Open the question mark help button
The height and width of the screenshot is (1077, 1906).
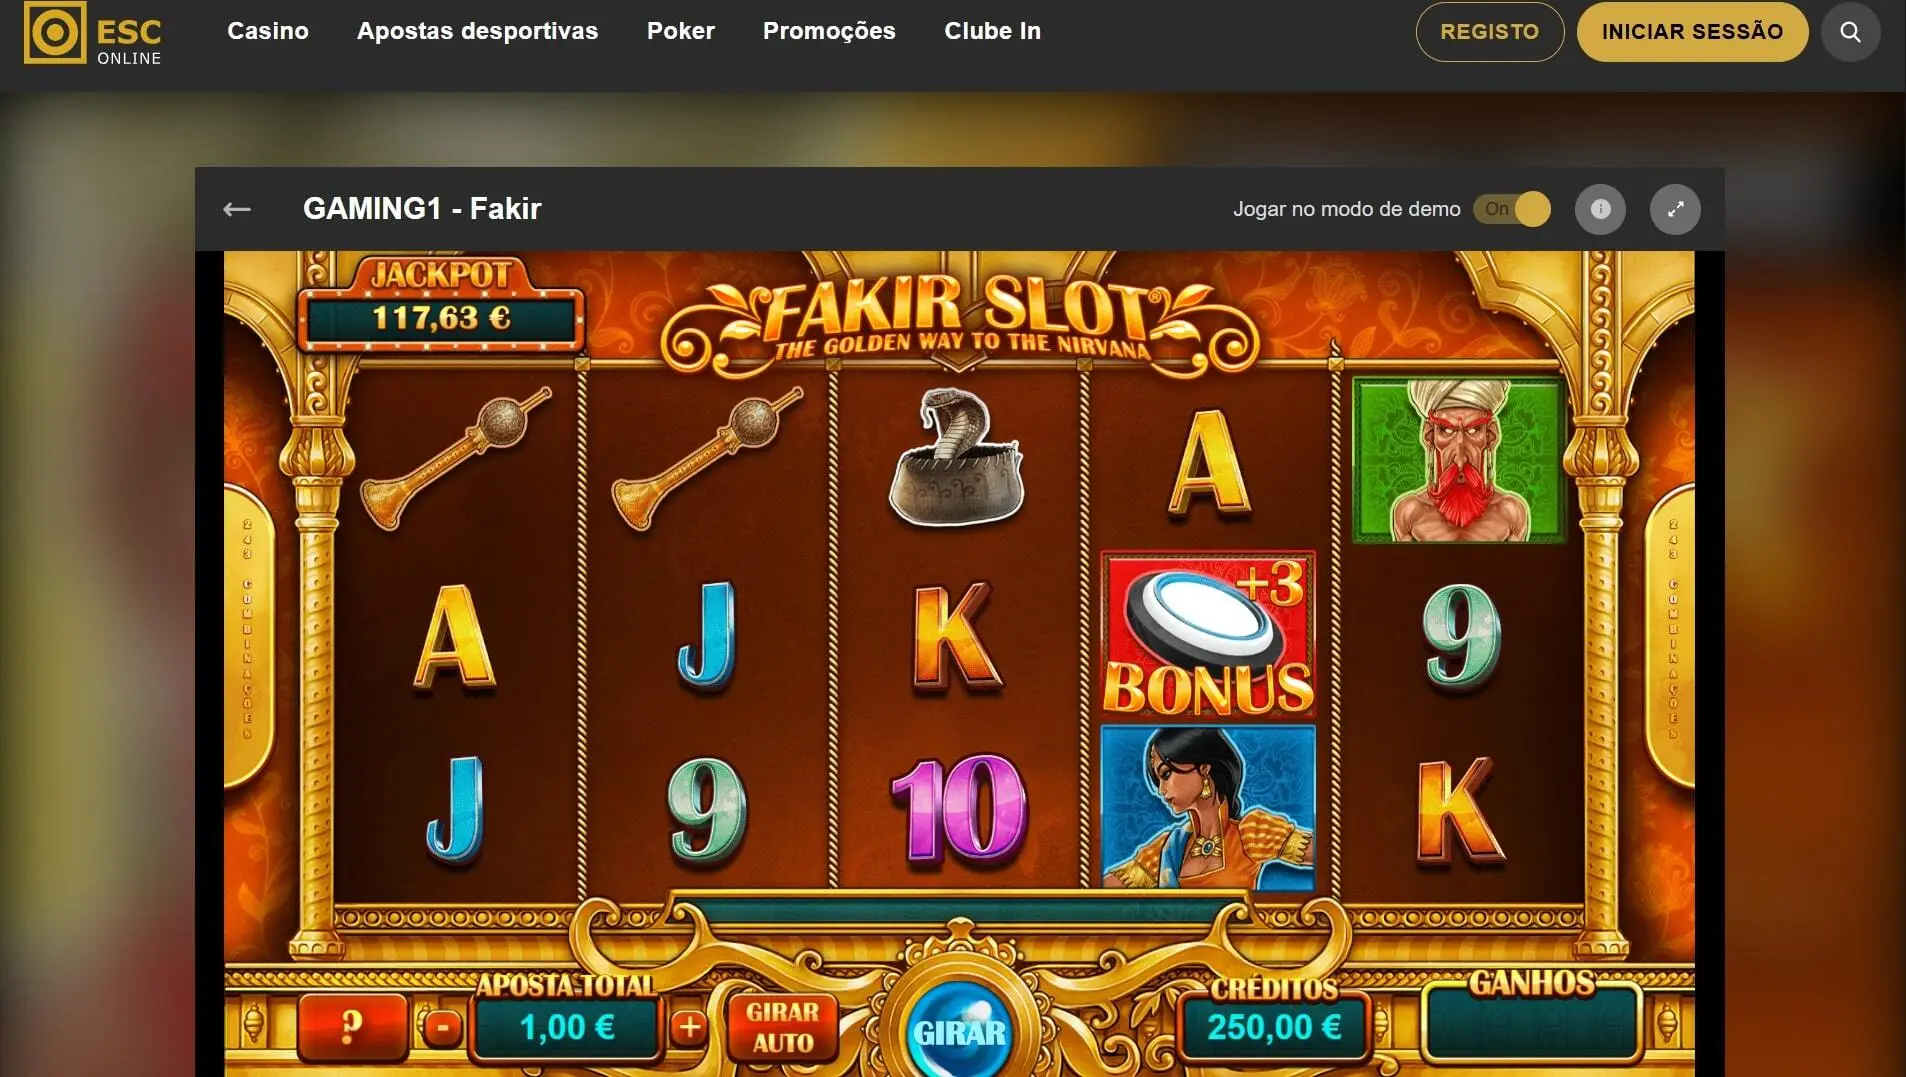click(351, 1027)
